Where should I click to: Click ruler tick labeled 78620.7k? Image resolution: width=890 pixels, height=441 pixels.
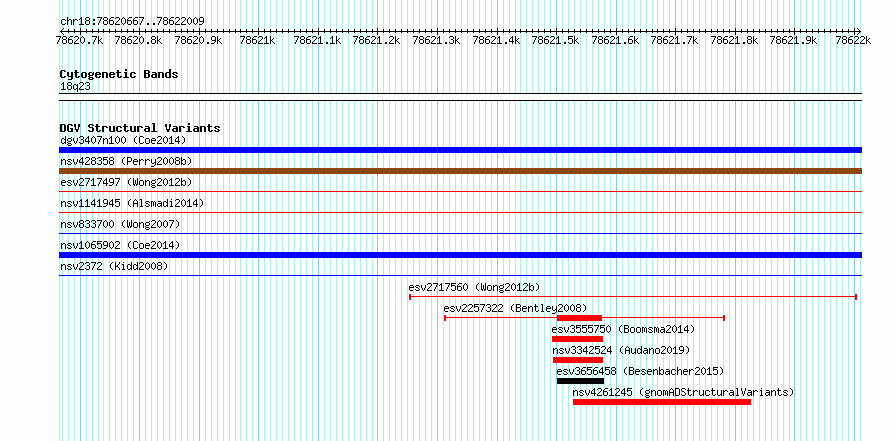pos(79,40)
